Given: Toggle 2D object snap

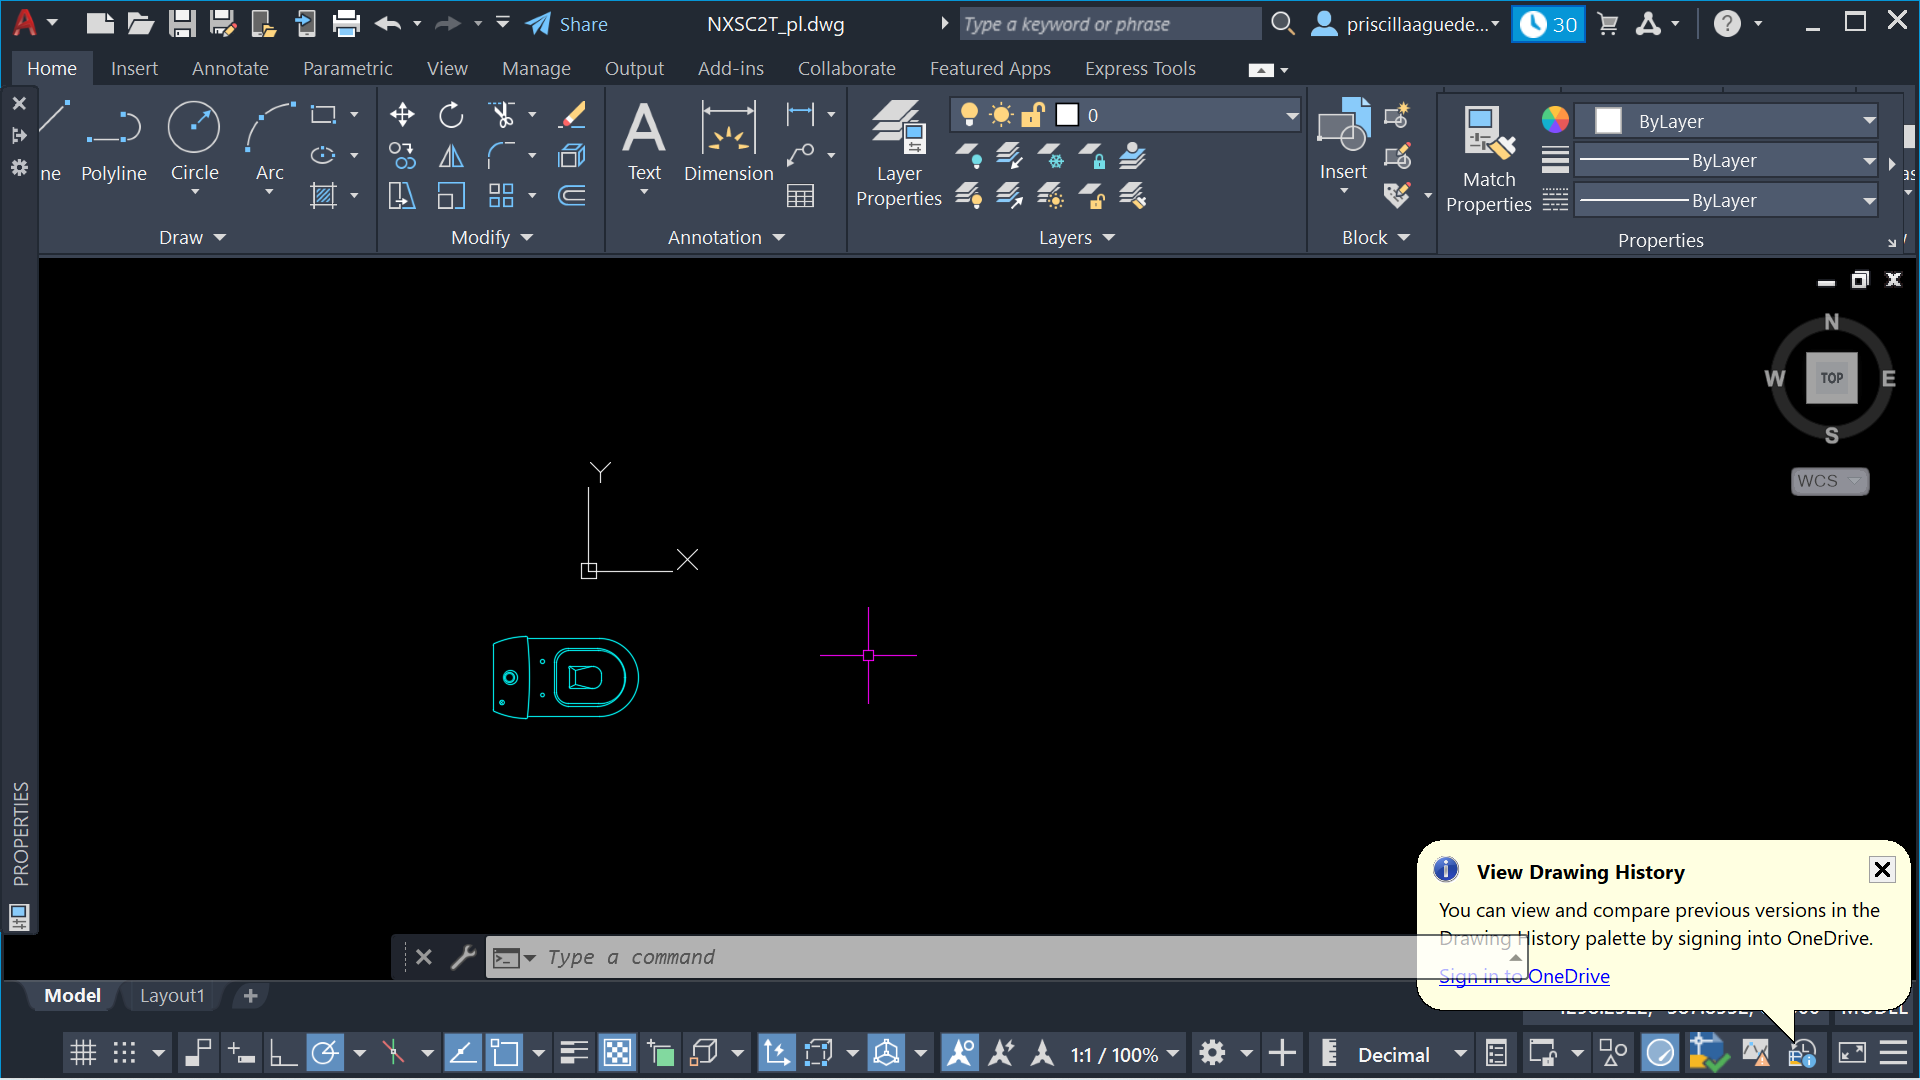Looking at the screenshot, I should pyautogui.click(x=505, y=1053).
